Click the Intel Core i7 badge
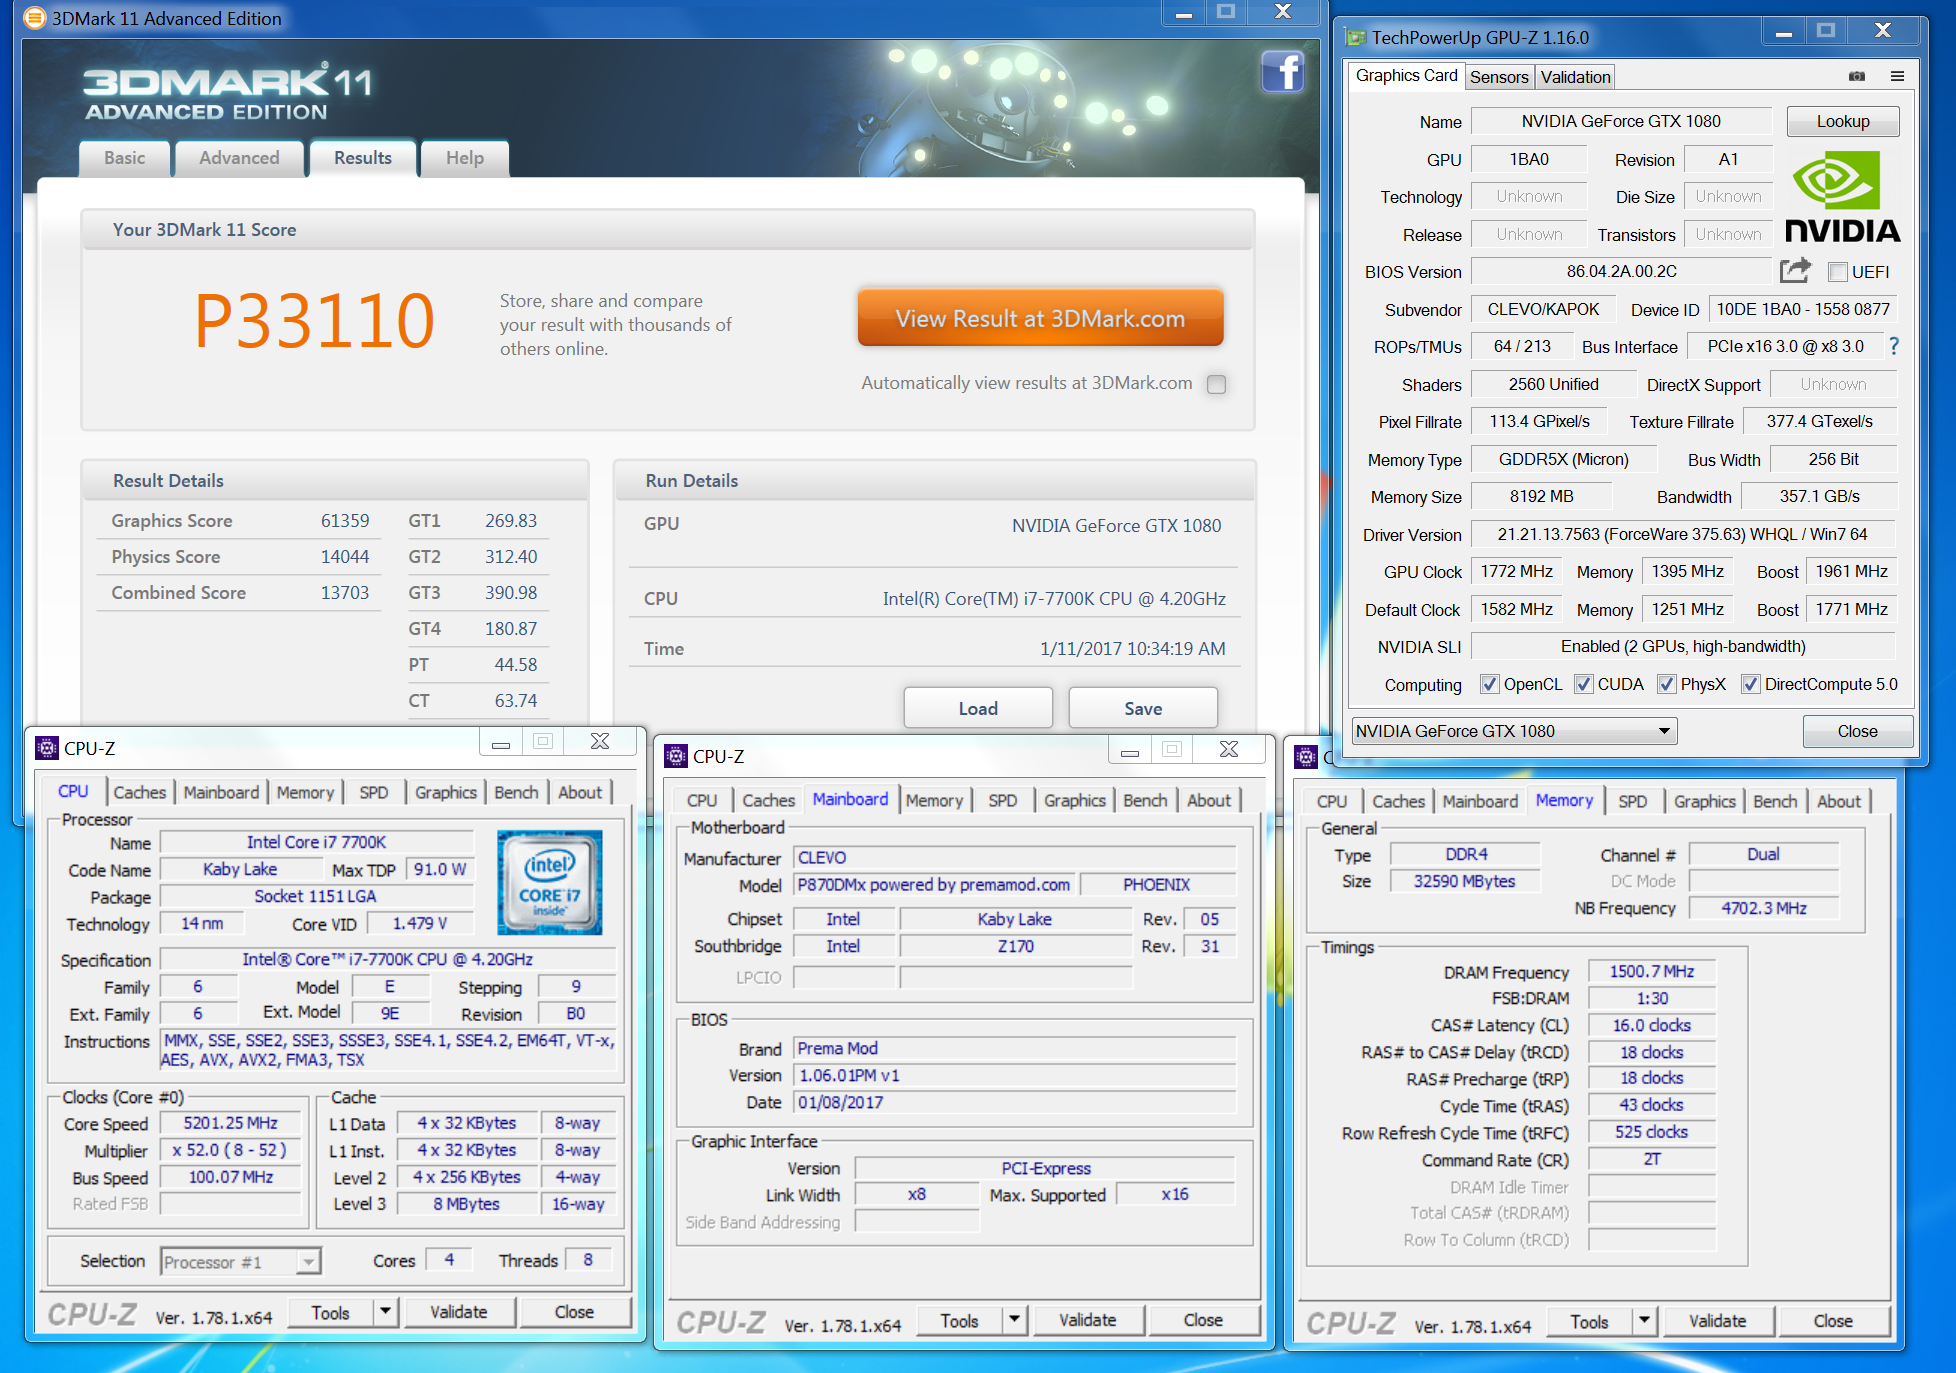 (550, 882)
